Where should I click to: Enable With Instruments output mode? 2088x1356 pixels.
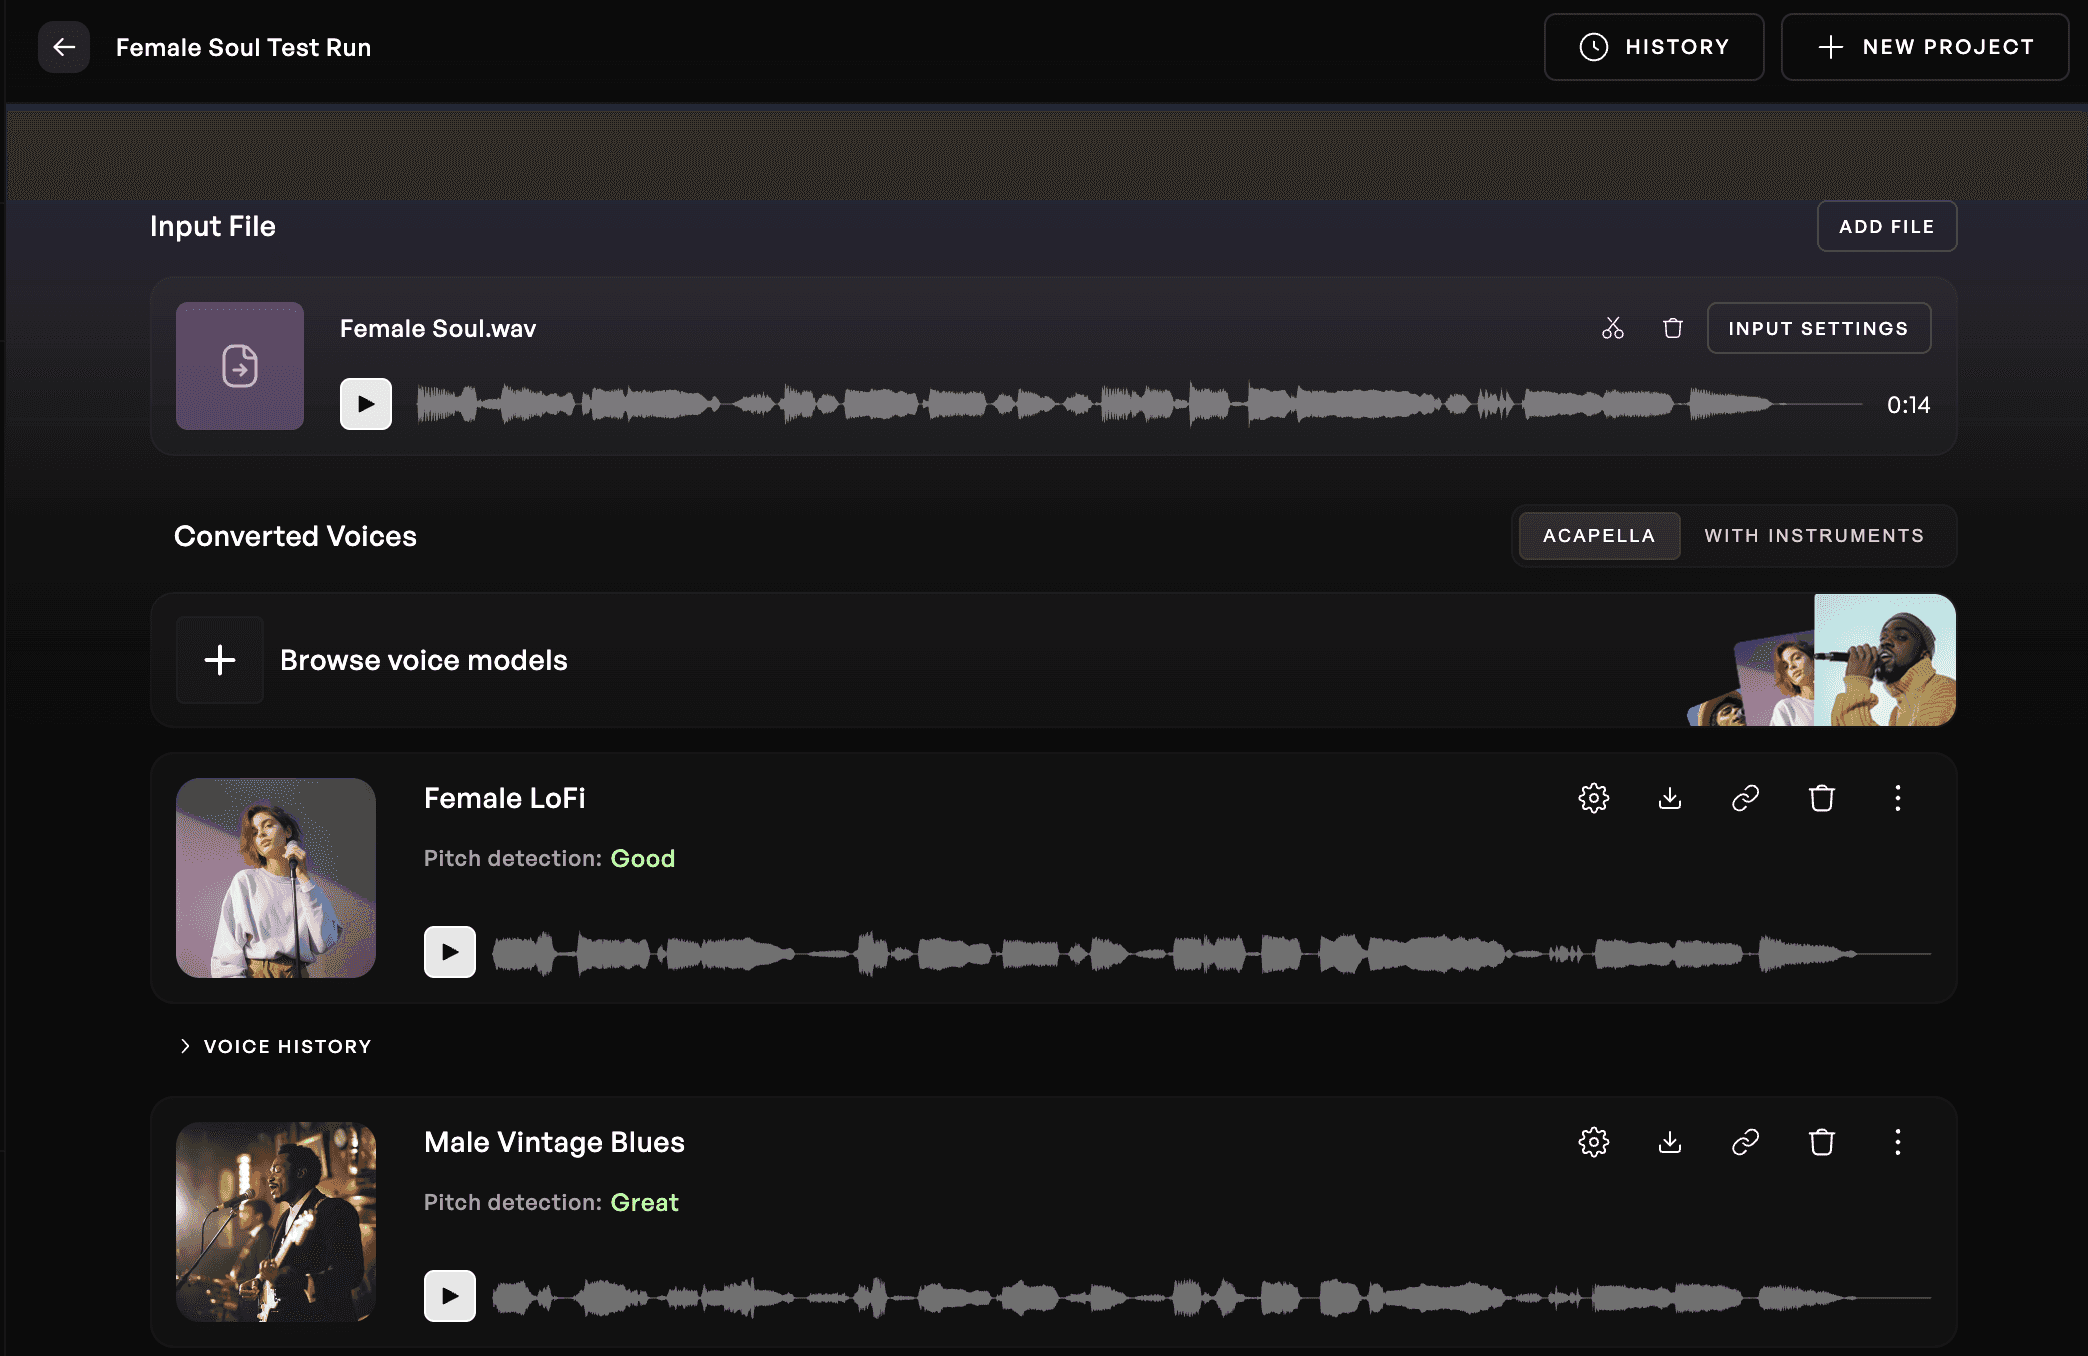click(x=1813, y=535)
